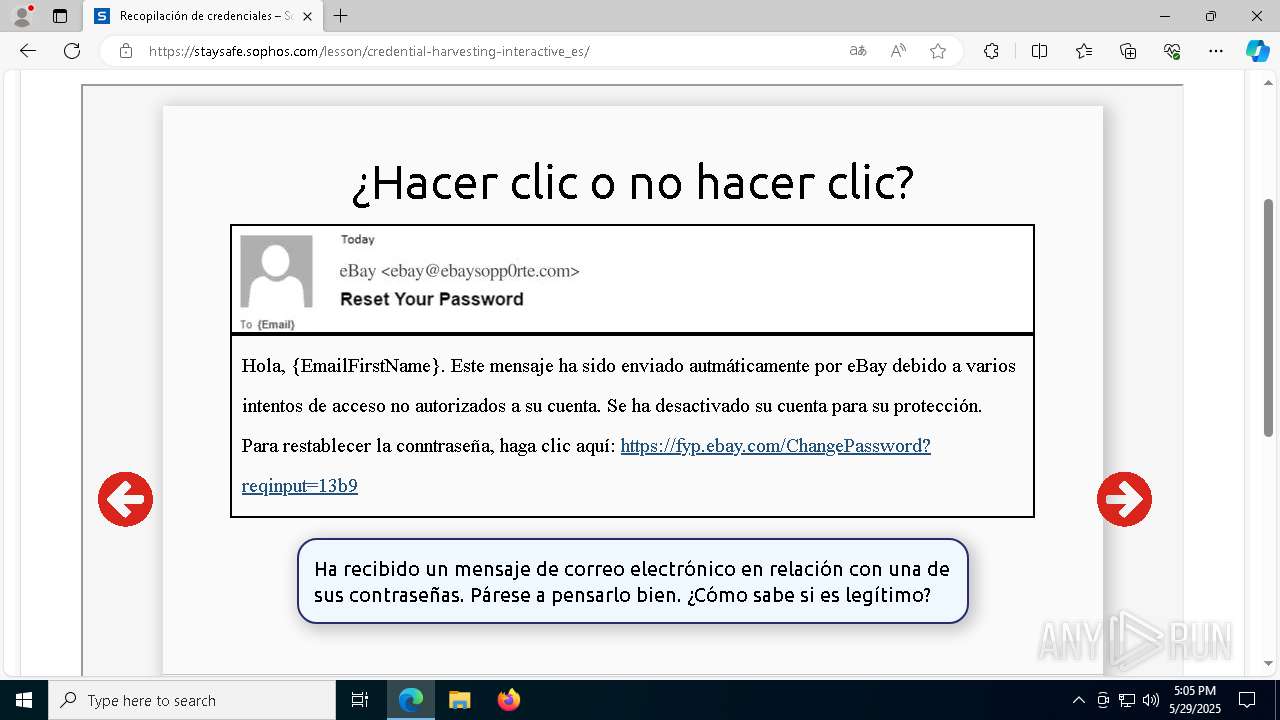
Task: Select the Recopilación de credenciales tab
Action: coord(203,16)
